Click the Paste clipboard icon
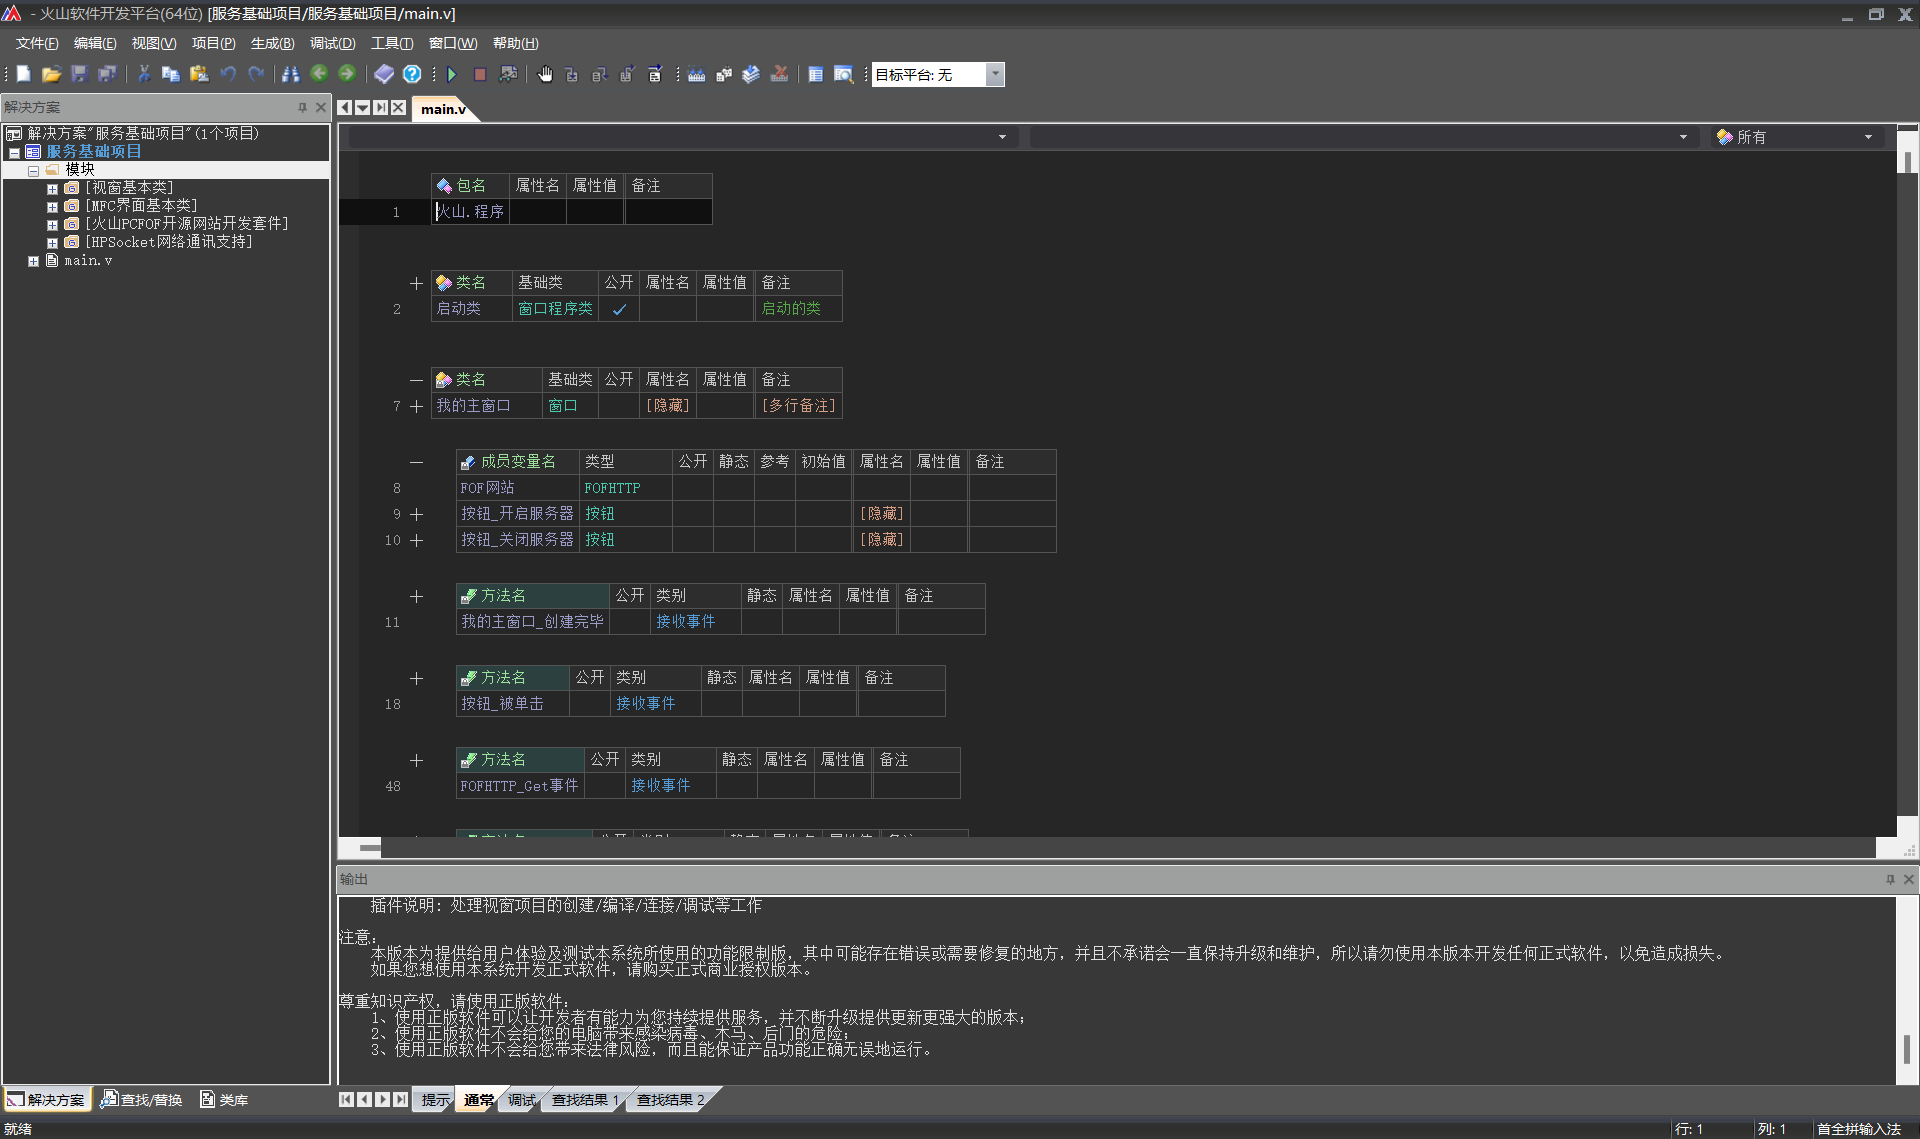 tap(199, 74)
